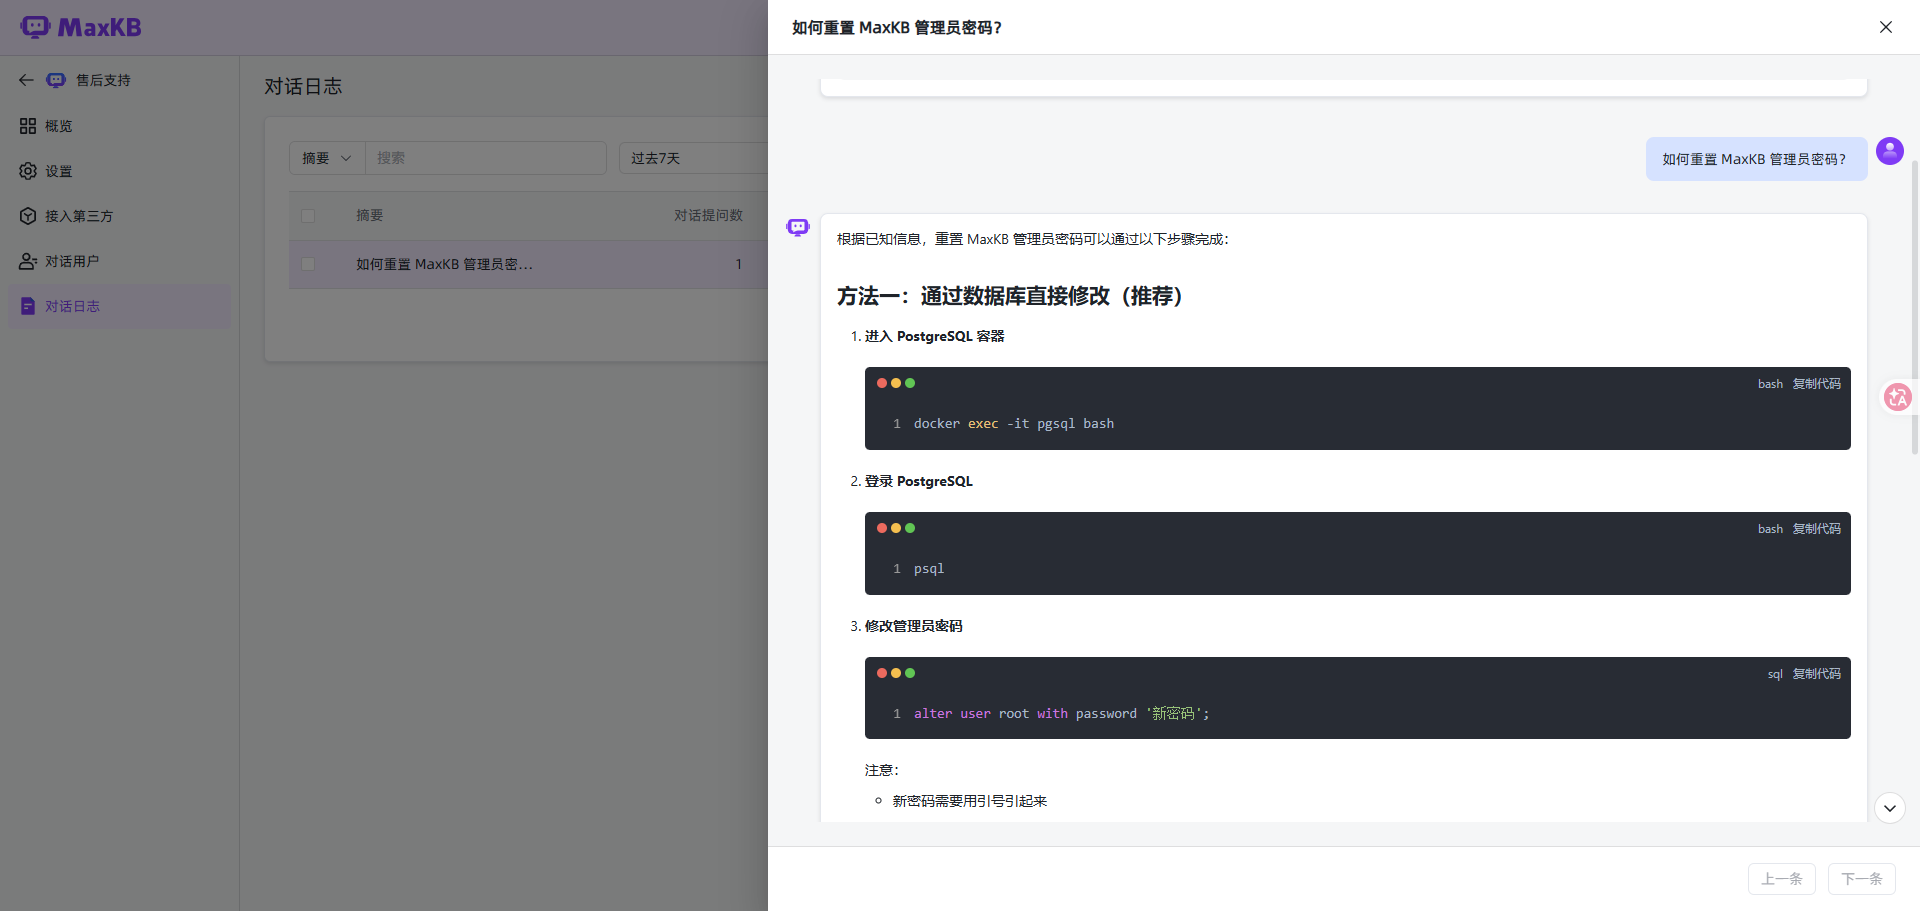Click the back arrow beside 售后支持
This screenshot has height=911, width=1920.
[x=26, y=80]
